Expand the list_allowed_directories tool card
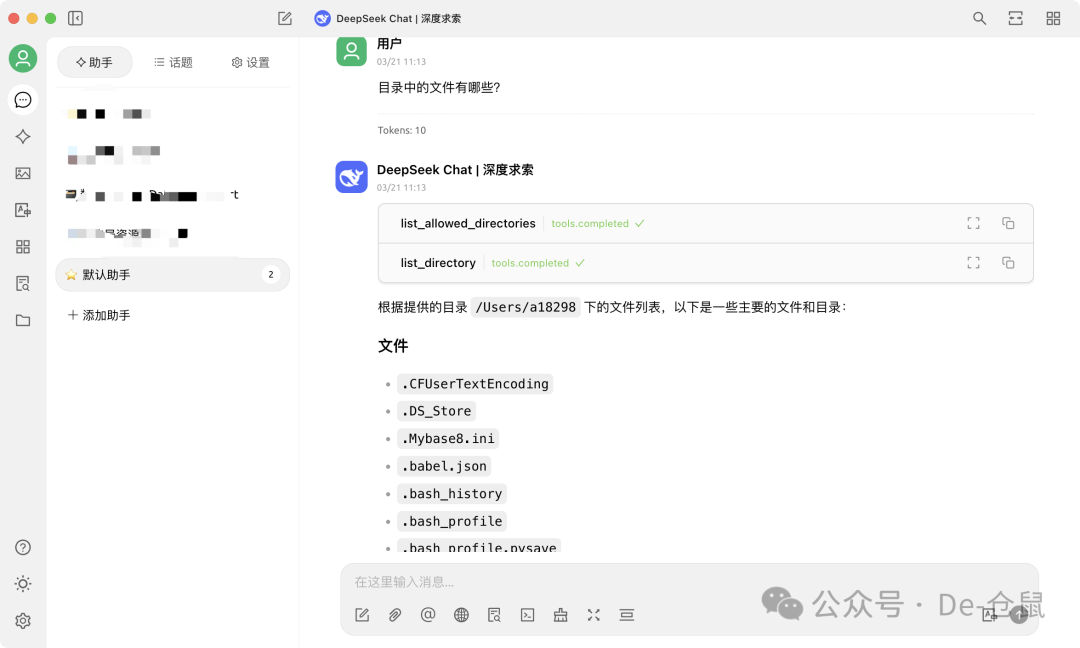 tap(972, 223)
